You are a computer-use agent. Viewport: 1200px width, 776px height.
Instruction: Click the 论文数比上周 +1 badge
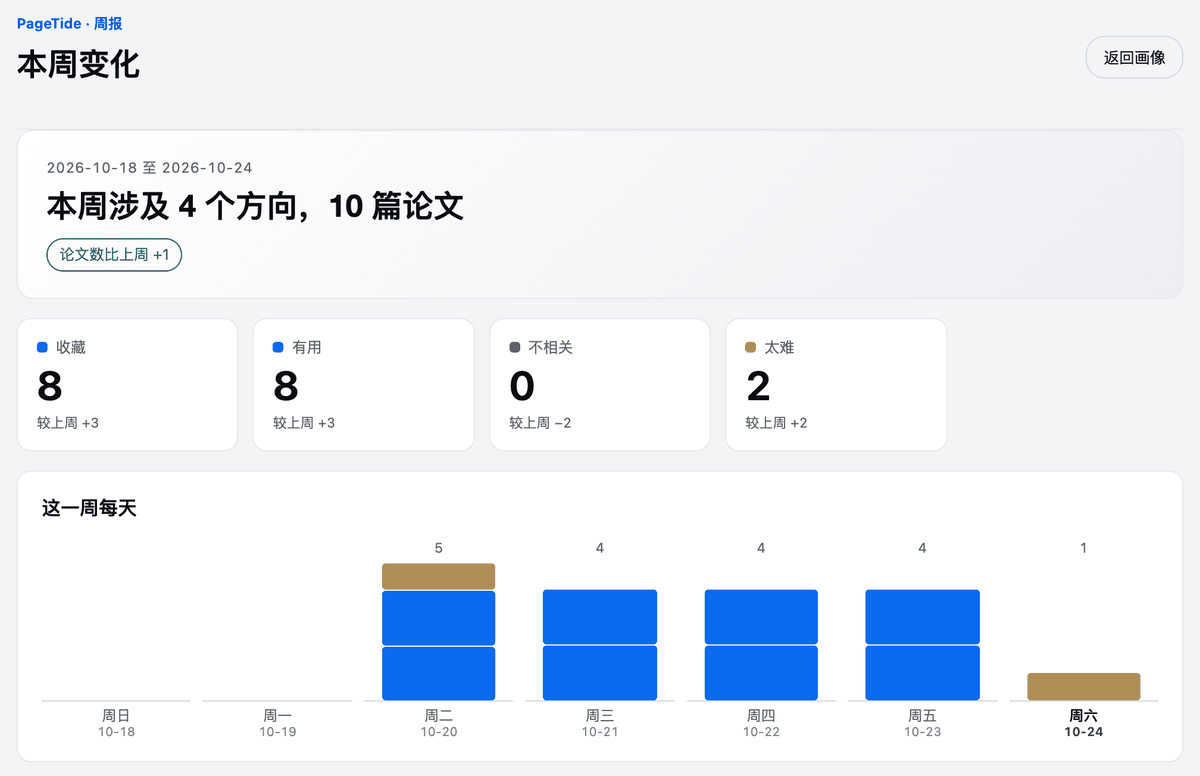(114, 255)
